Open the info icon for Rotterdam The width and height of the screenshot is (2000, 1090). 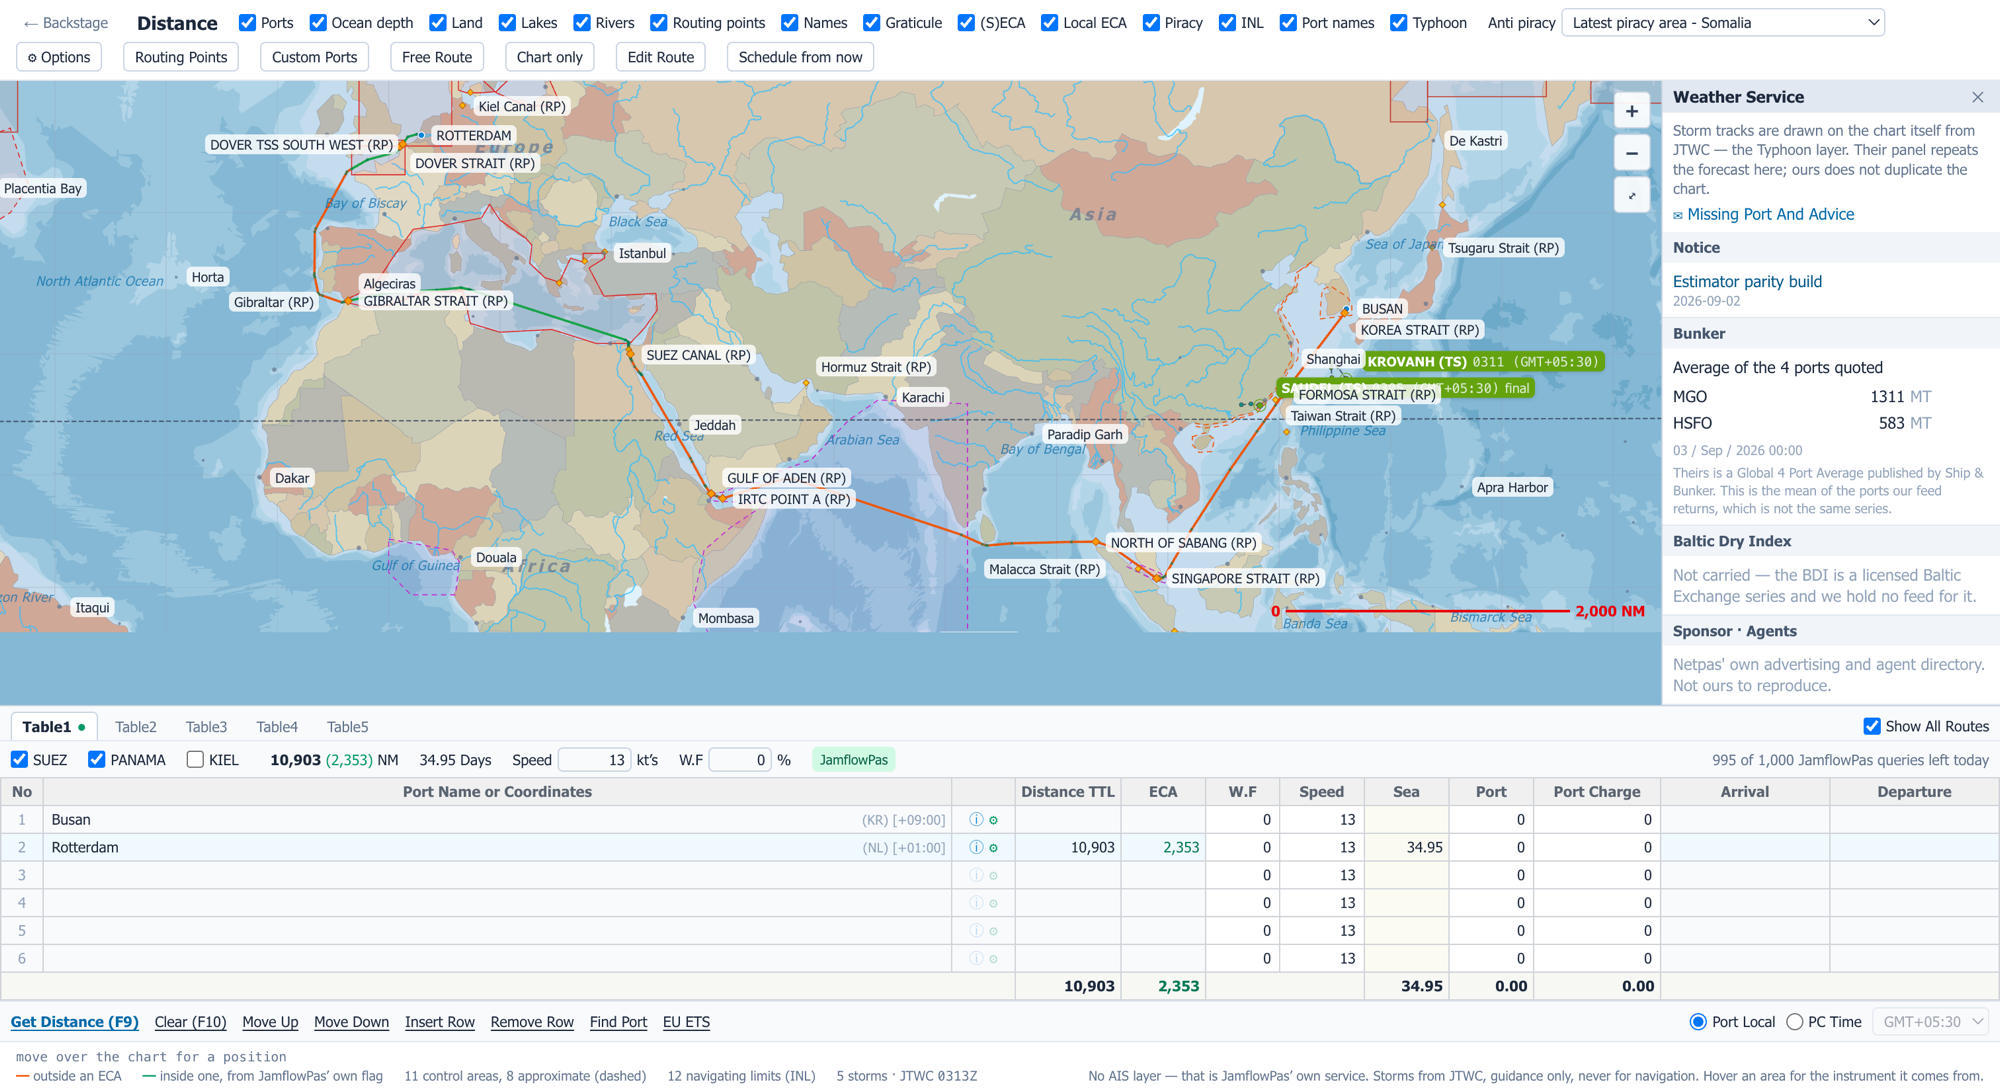pos(976,848)
